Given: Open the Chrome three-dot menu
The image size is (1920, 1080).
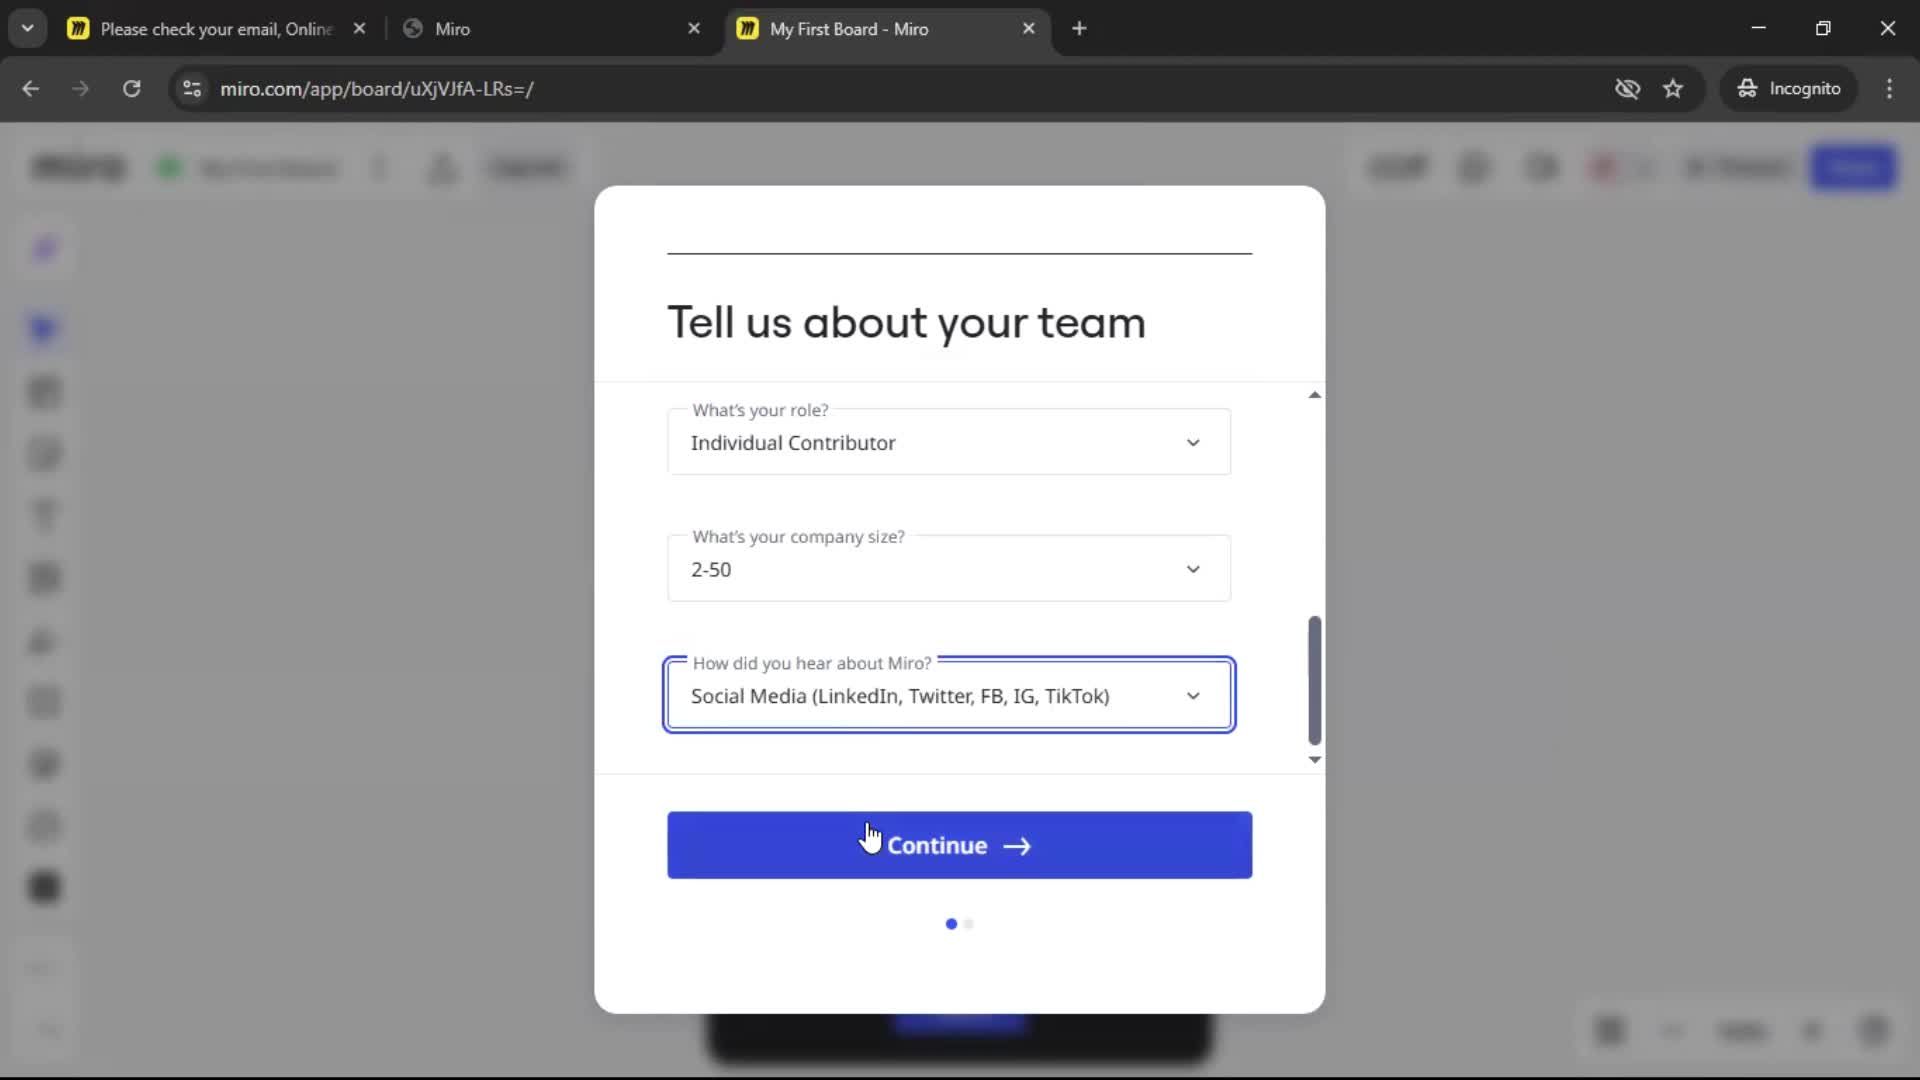Looking at the screenshot, I should coord(1889,89).
